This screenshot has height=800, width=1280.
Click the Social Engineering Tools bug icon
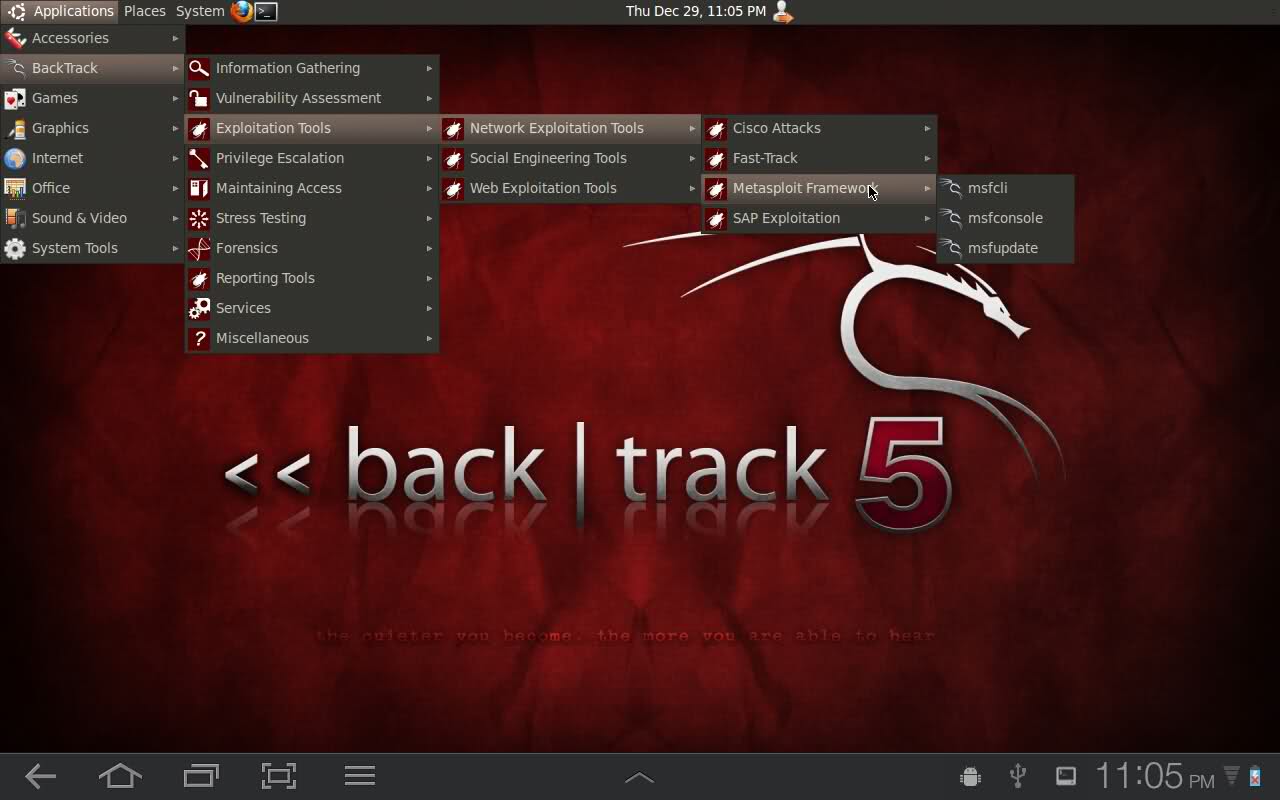tap(453, 158)
